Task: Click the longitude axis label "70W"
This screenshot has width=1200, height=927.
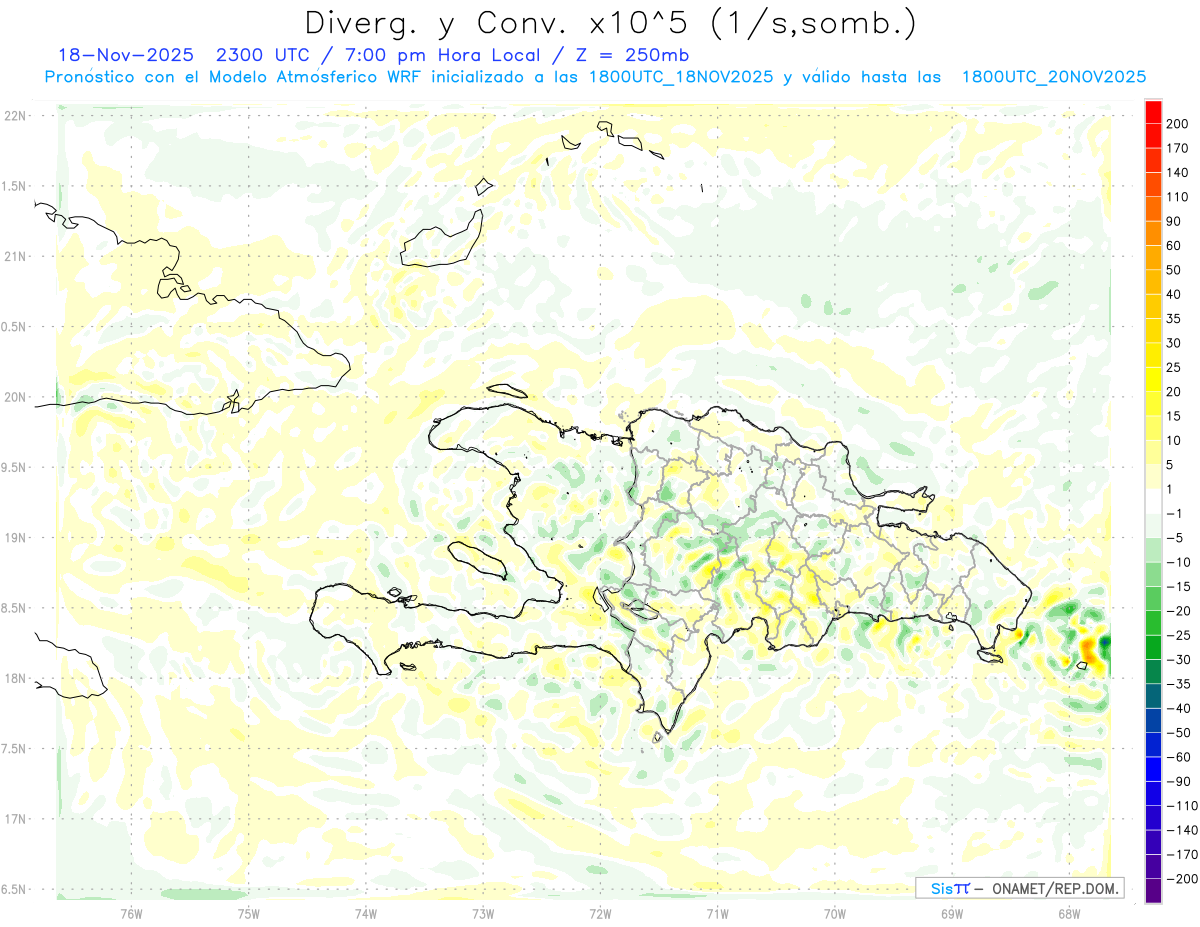Action: click(835, 913)
